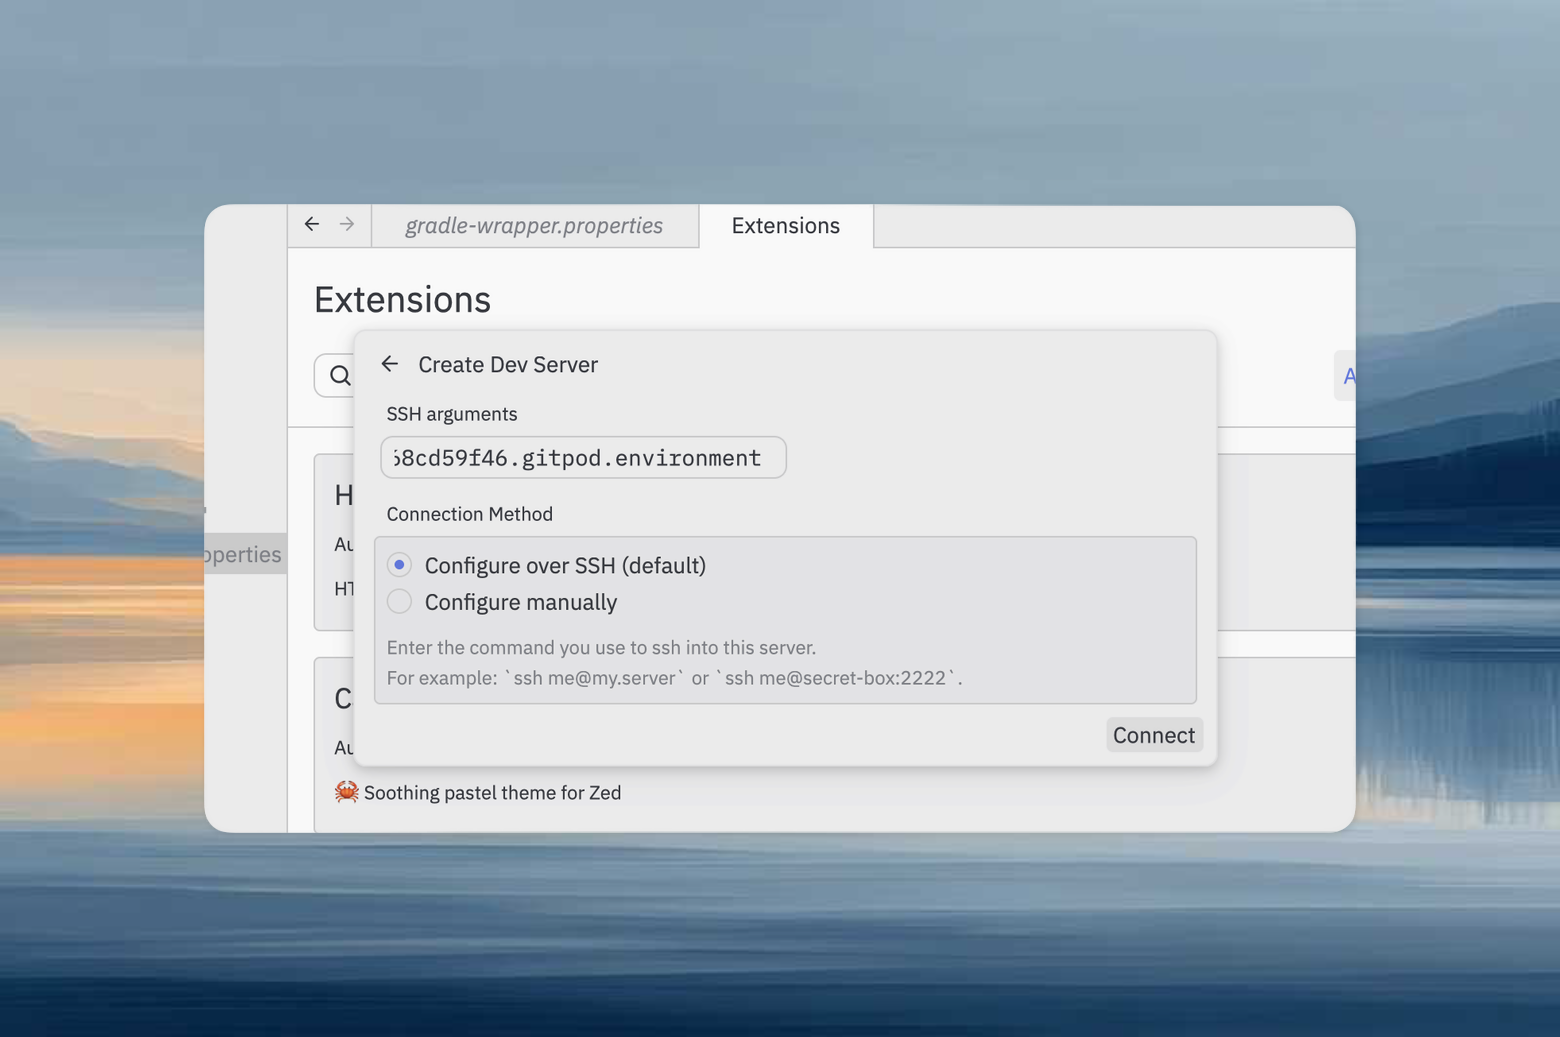This screenshot has width=1560, height=1037.
Task: Click the blue A button at the right edge
Action: pyautogui.click(x=1350, y=375)
